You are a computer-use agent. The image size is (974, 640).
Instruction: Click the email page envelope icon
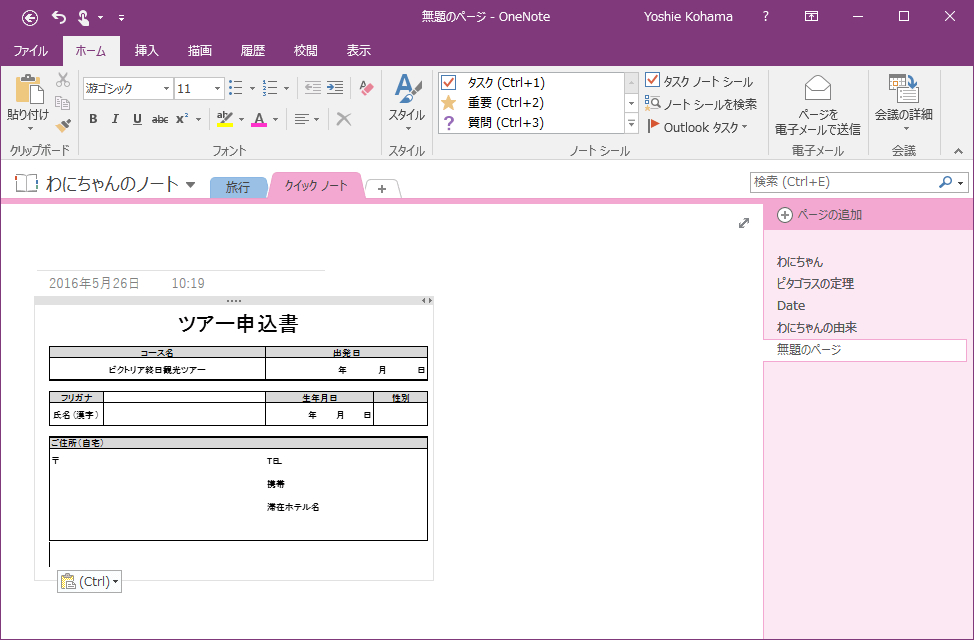pos(817,89)
